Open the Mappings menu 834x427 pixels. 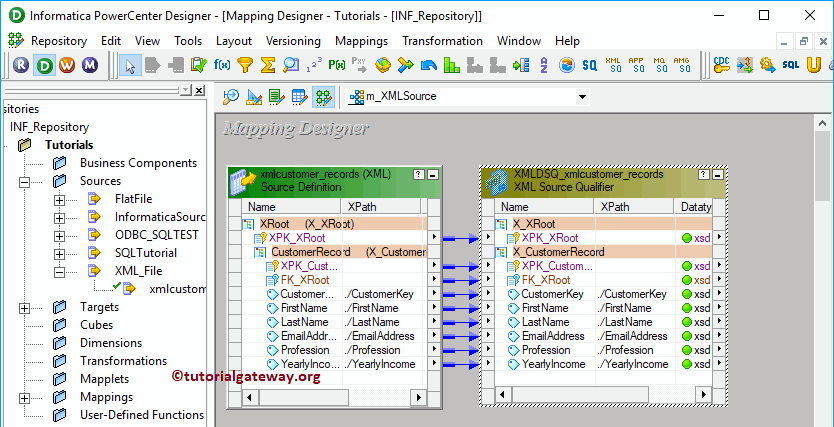click(361, 41)
